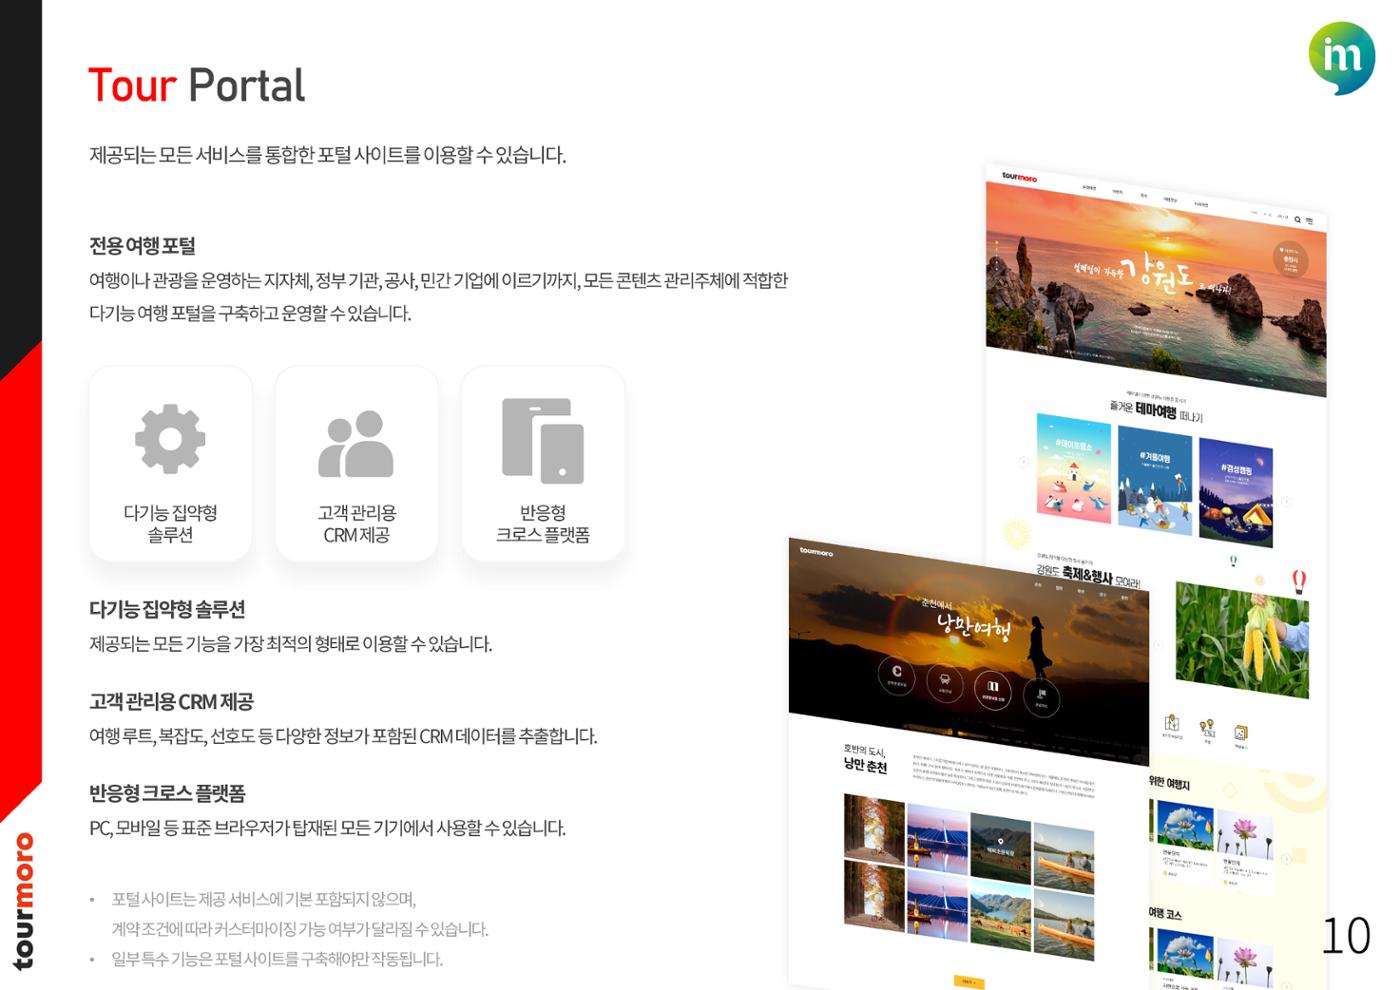Click the corn harvest photo in the festival section
The image size is (1400, 990).
(1241, 641)
